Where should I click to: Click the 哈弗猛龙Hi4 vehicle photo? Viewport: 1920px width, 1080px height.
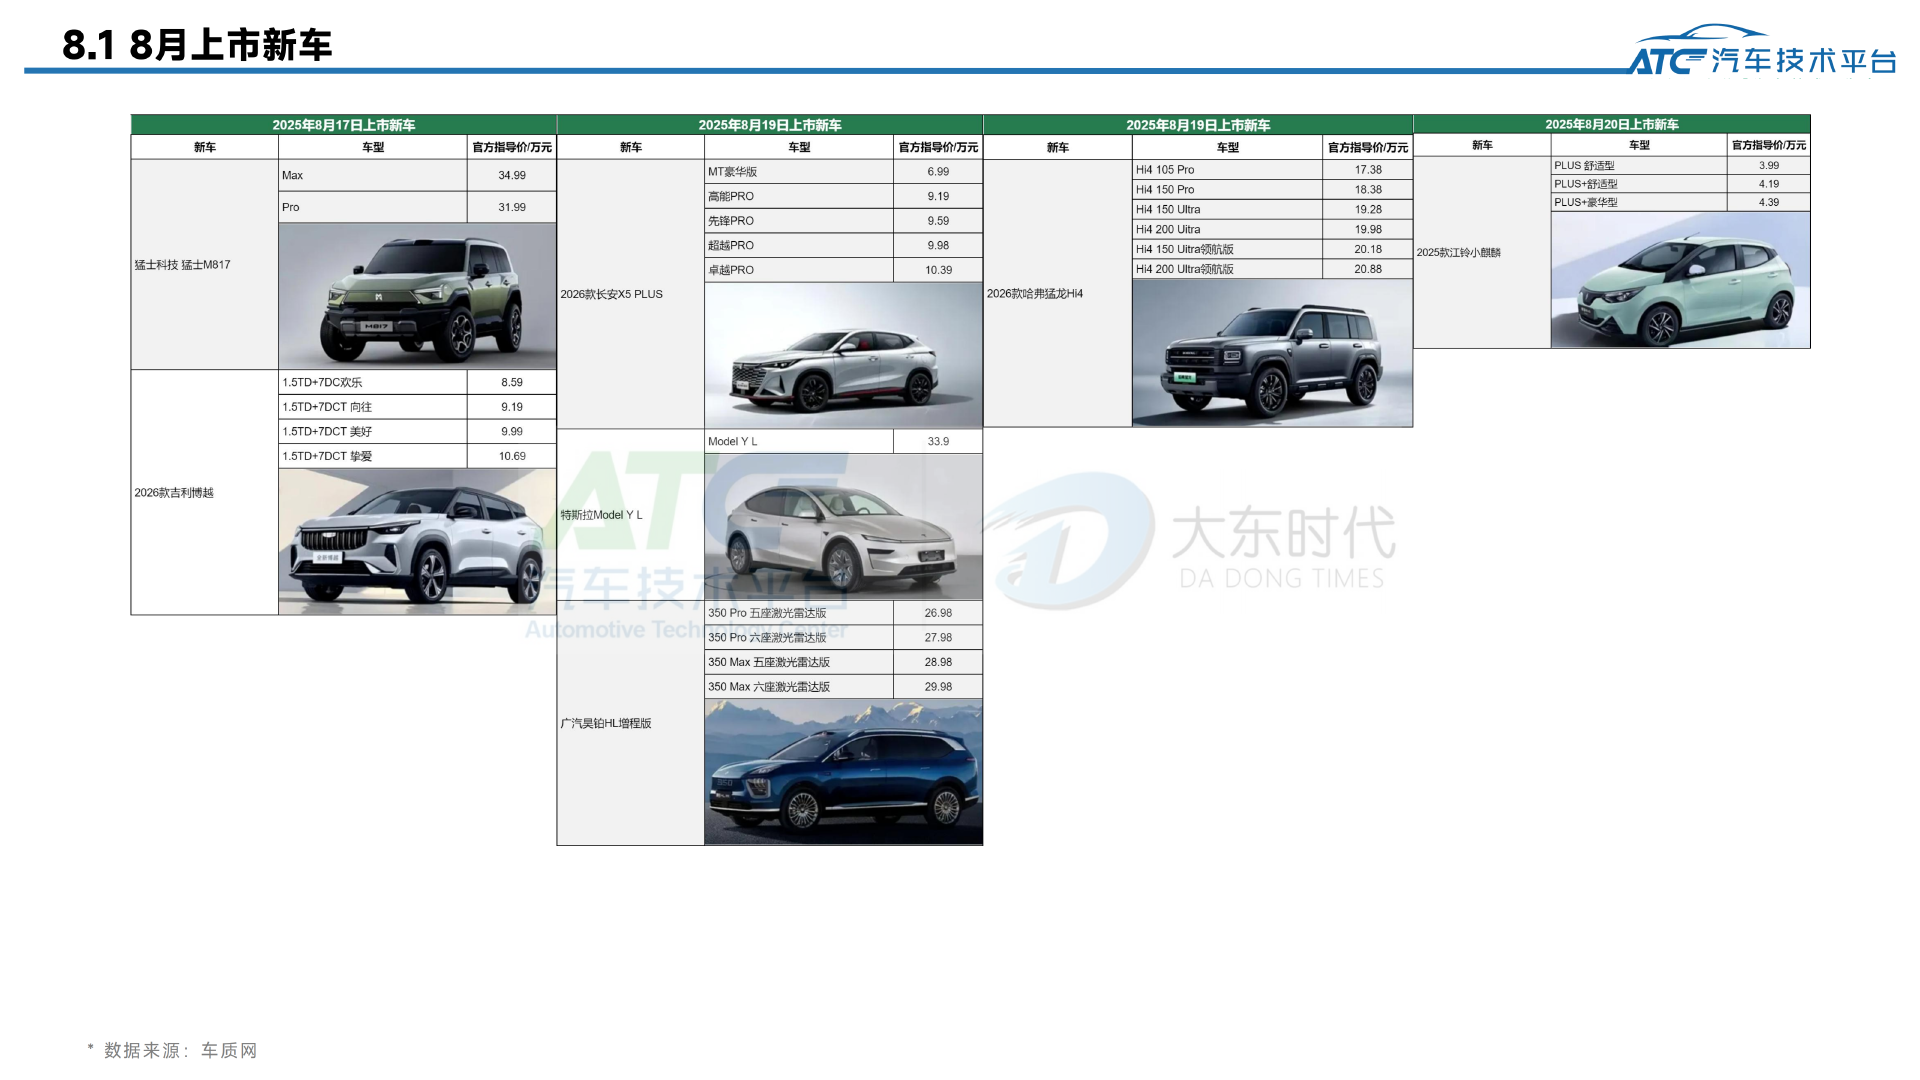[x=1272, y=355]
